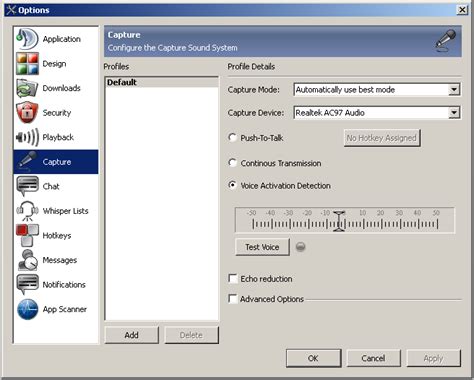Click the Options title bar app icon

pyautogui.click(x=11, y=10)
